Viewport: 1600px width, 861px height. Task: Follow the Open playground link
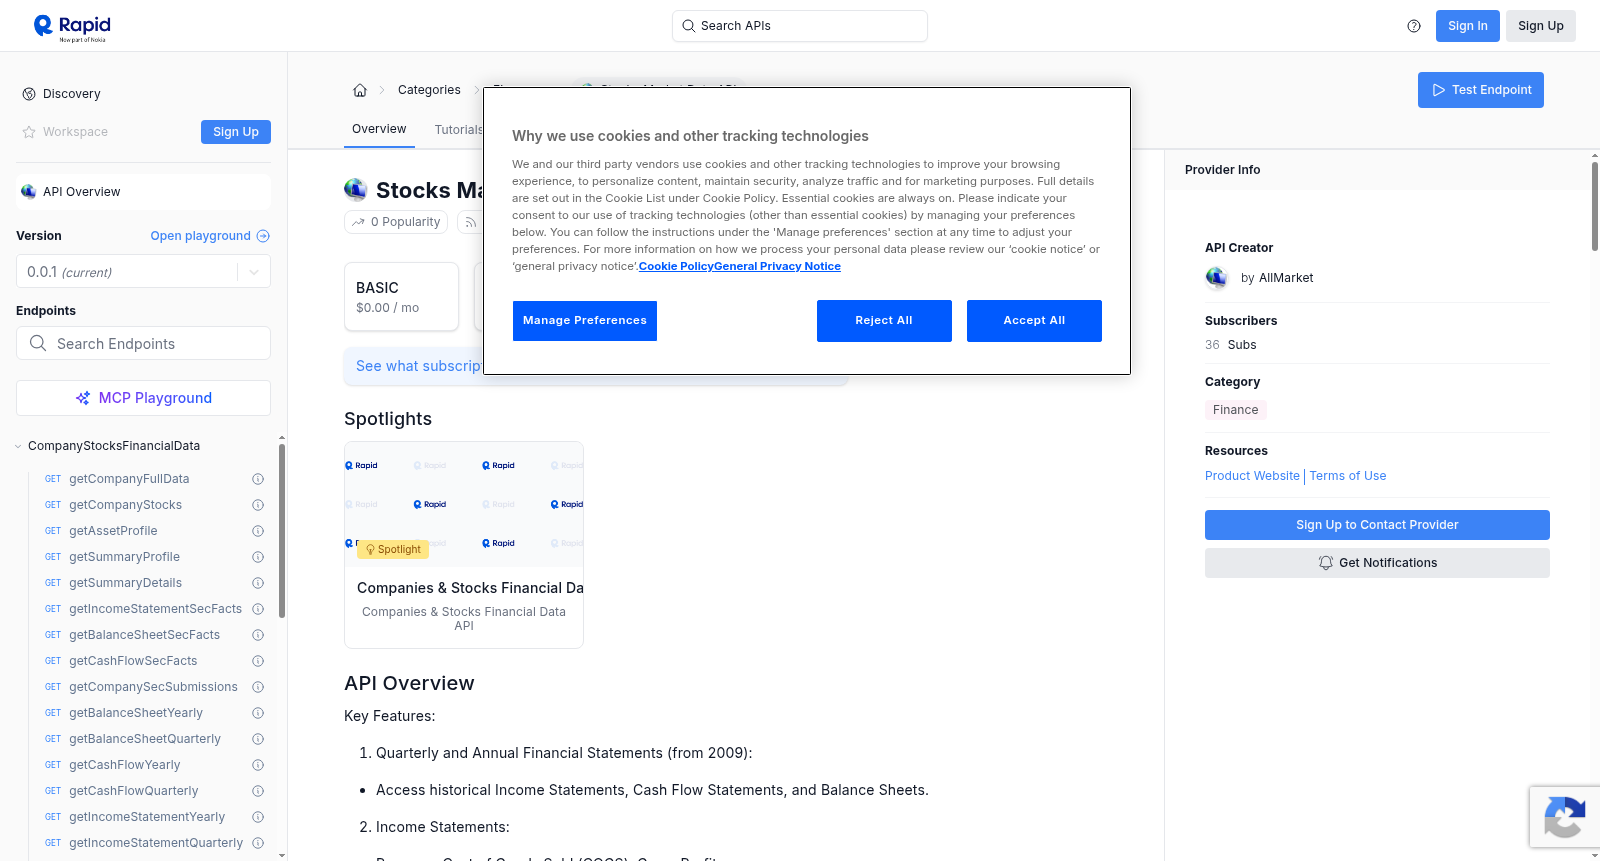coord(210,236)
